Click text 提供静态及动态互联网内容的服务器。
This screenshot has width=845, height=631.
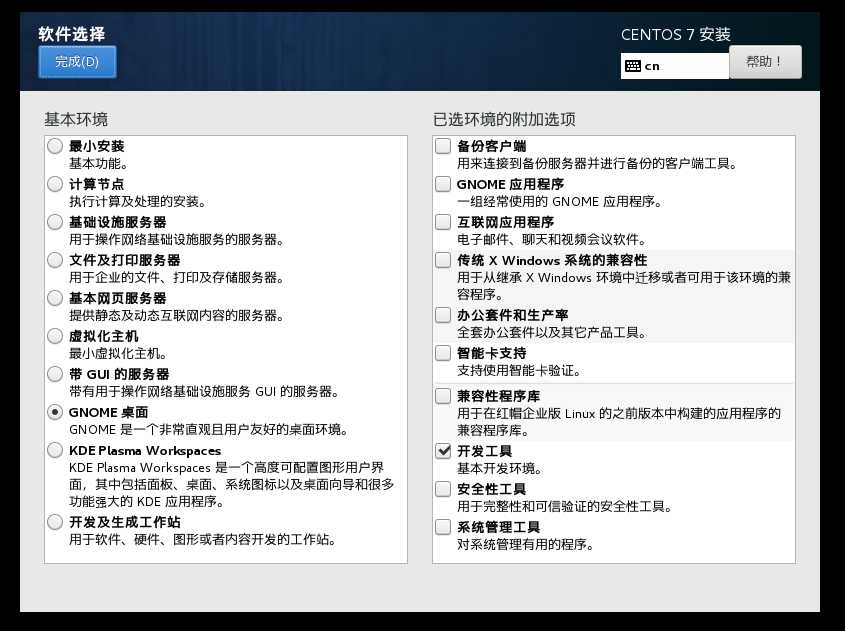click(x=177, y=315)
